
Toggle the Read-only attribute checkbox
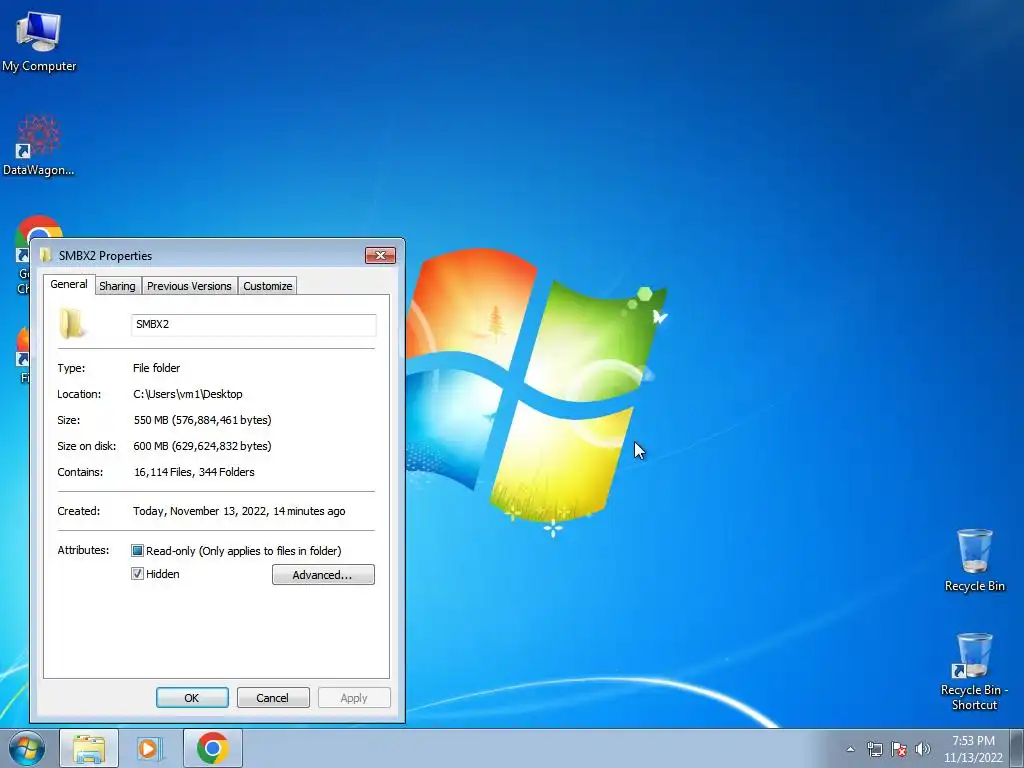137,551
